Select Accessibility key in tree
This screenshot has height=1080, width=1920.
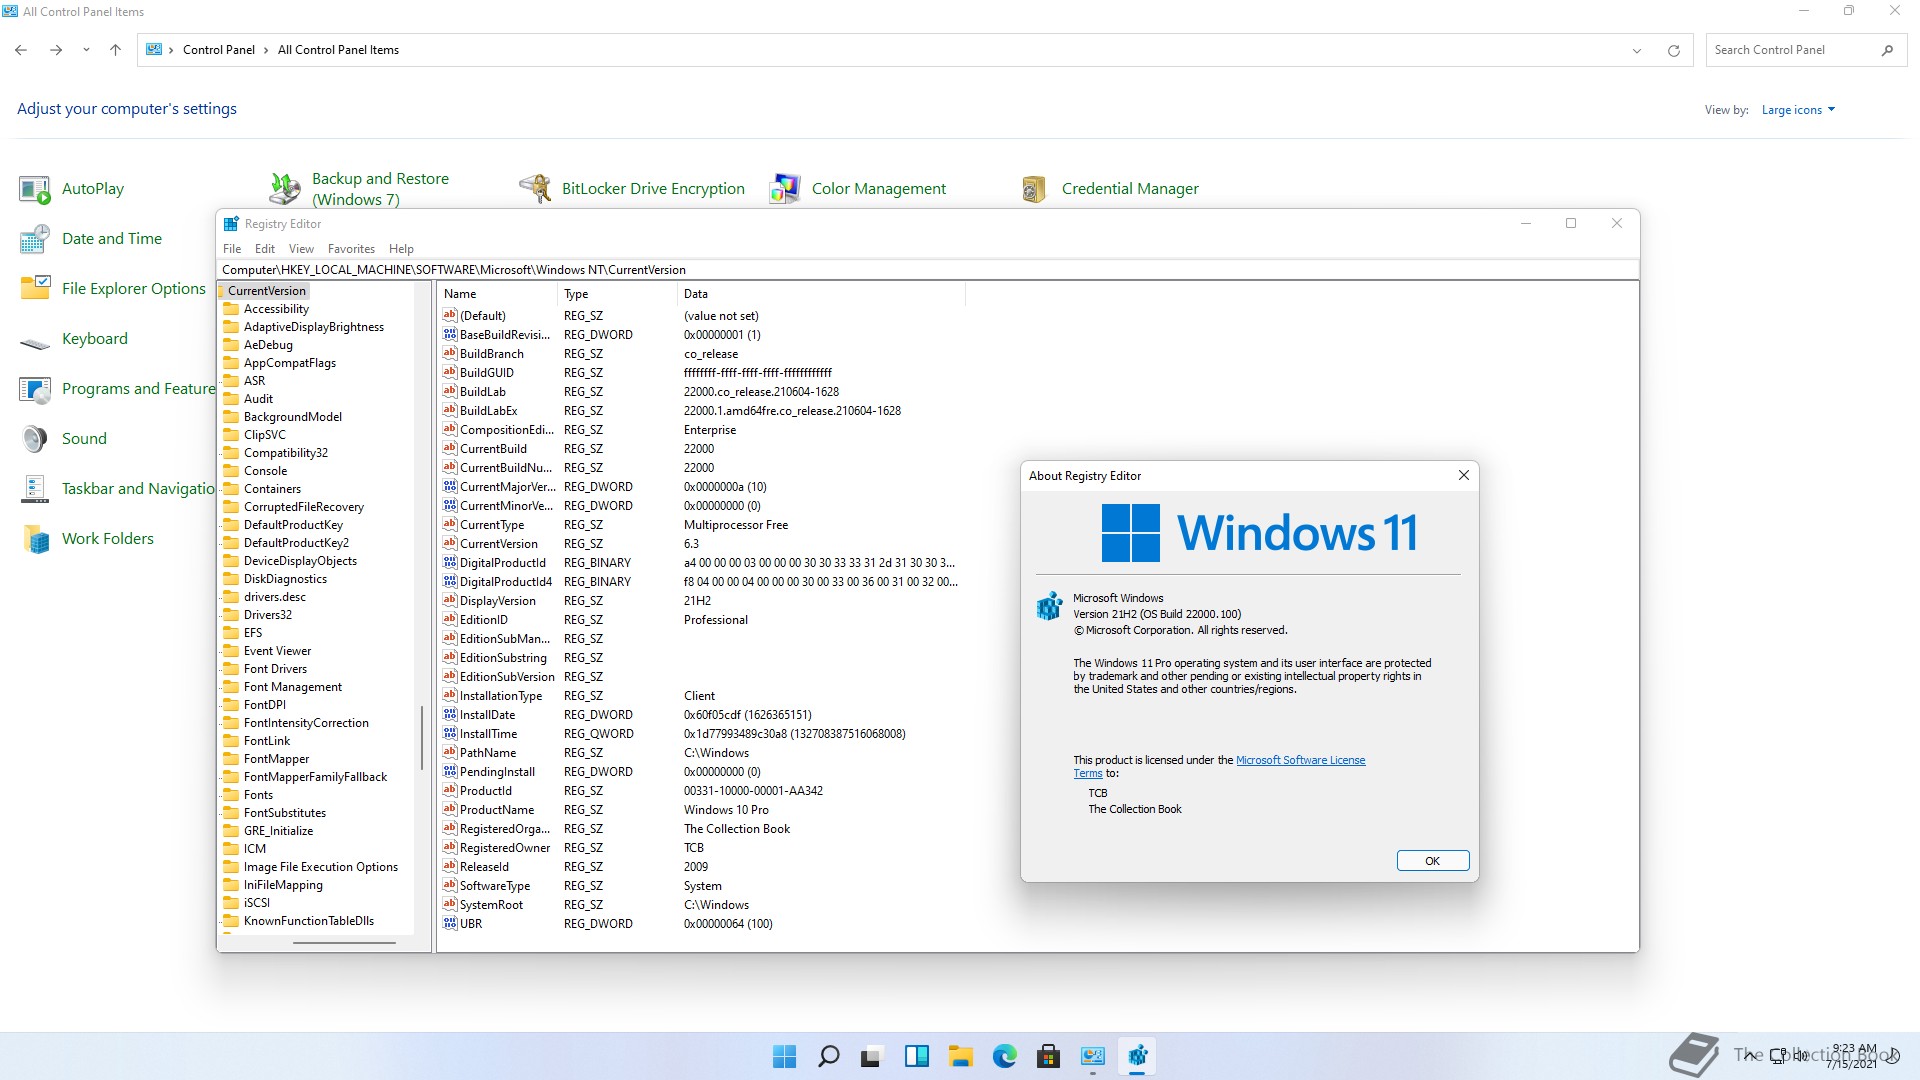tap(276, 309)
